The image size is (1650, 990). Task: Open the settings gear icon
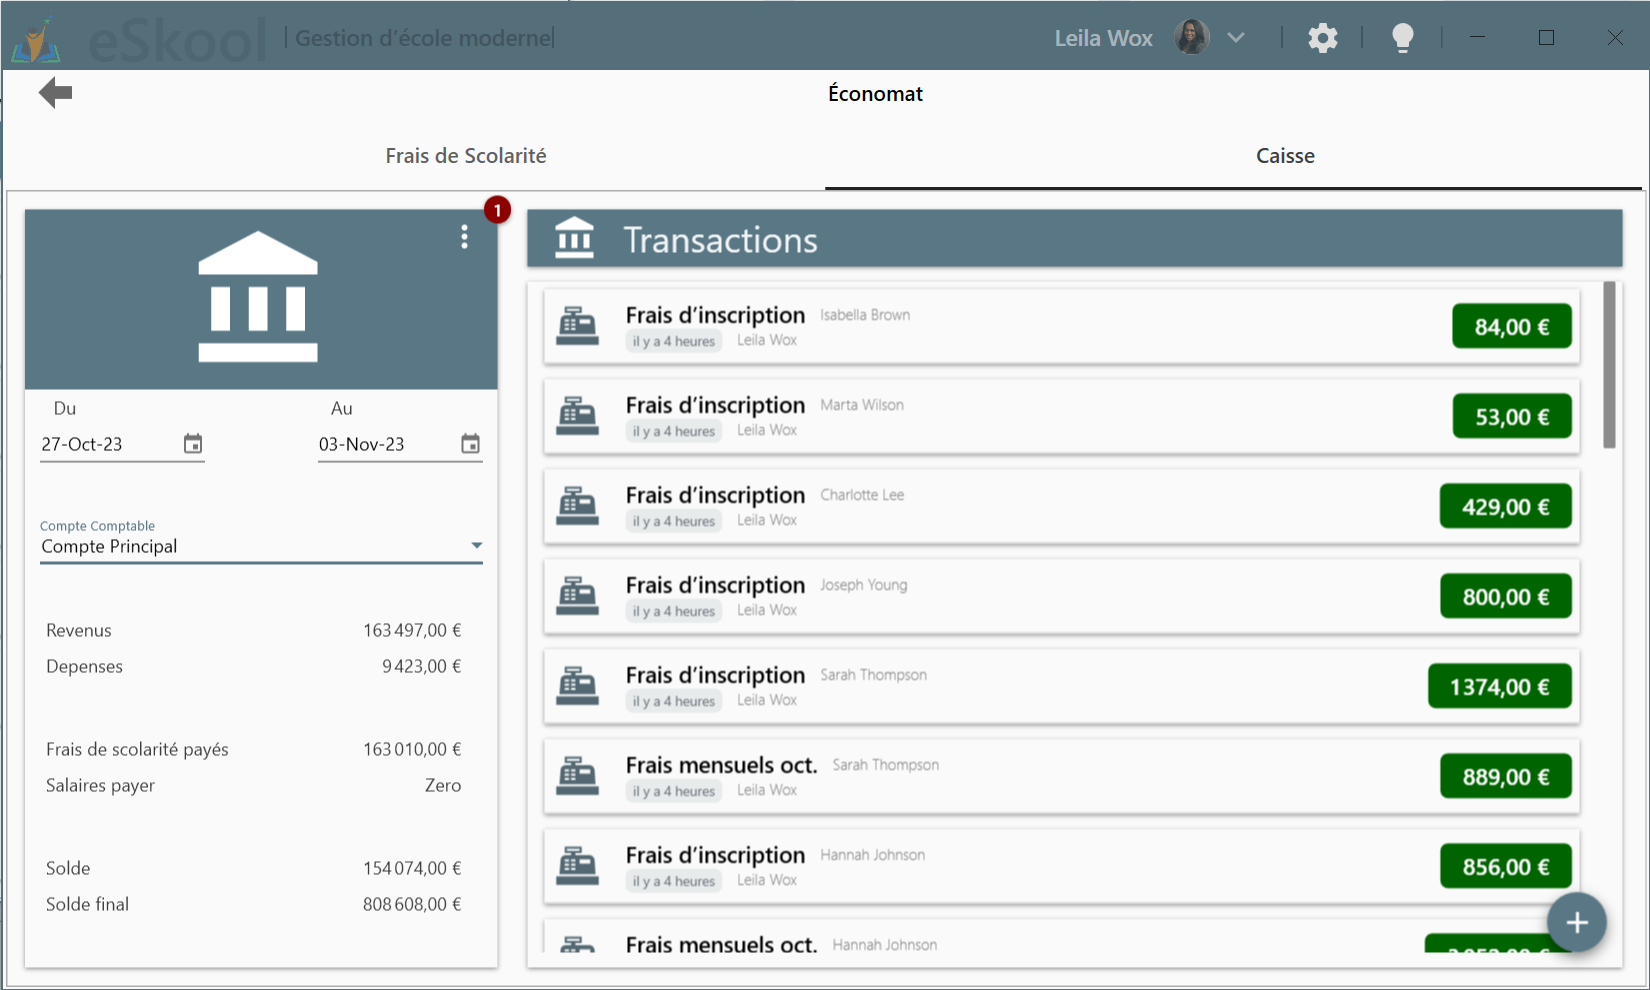tap(1322, 39)
